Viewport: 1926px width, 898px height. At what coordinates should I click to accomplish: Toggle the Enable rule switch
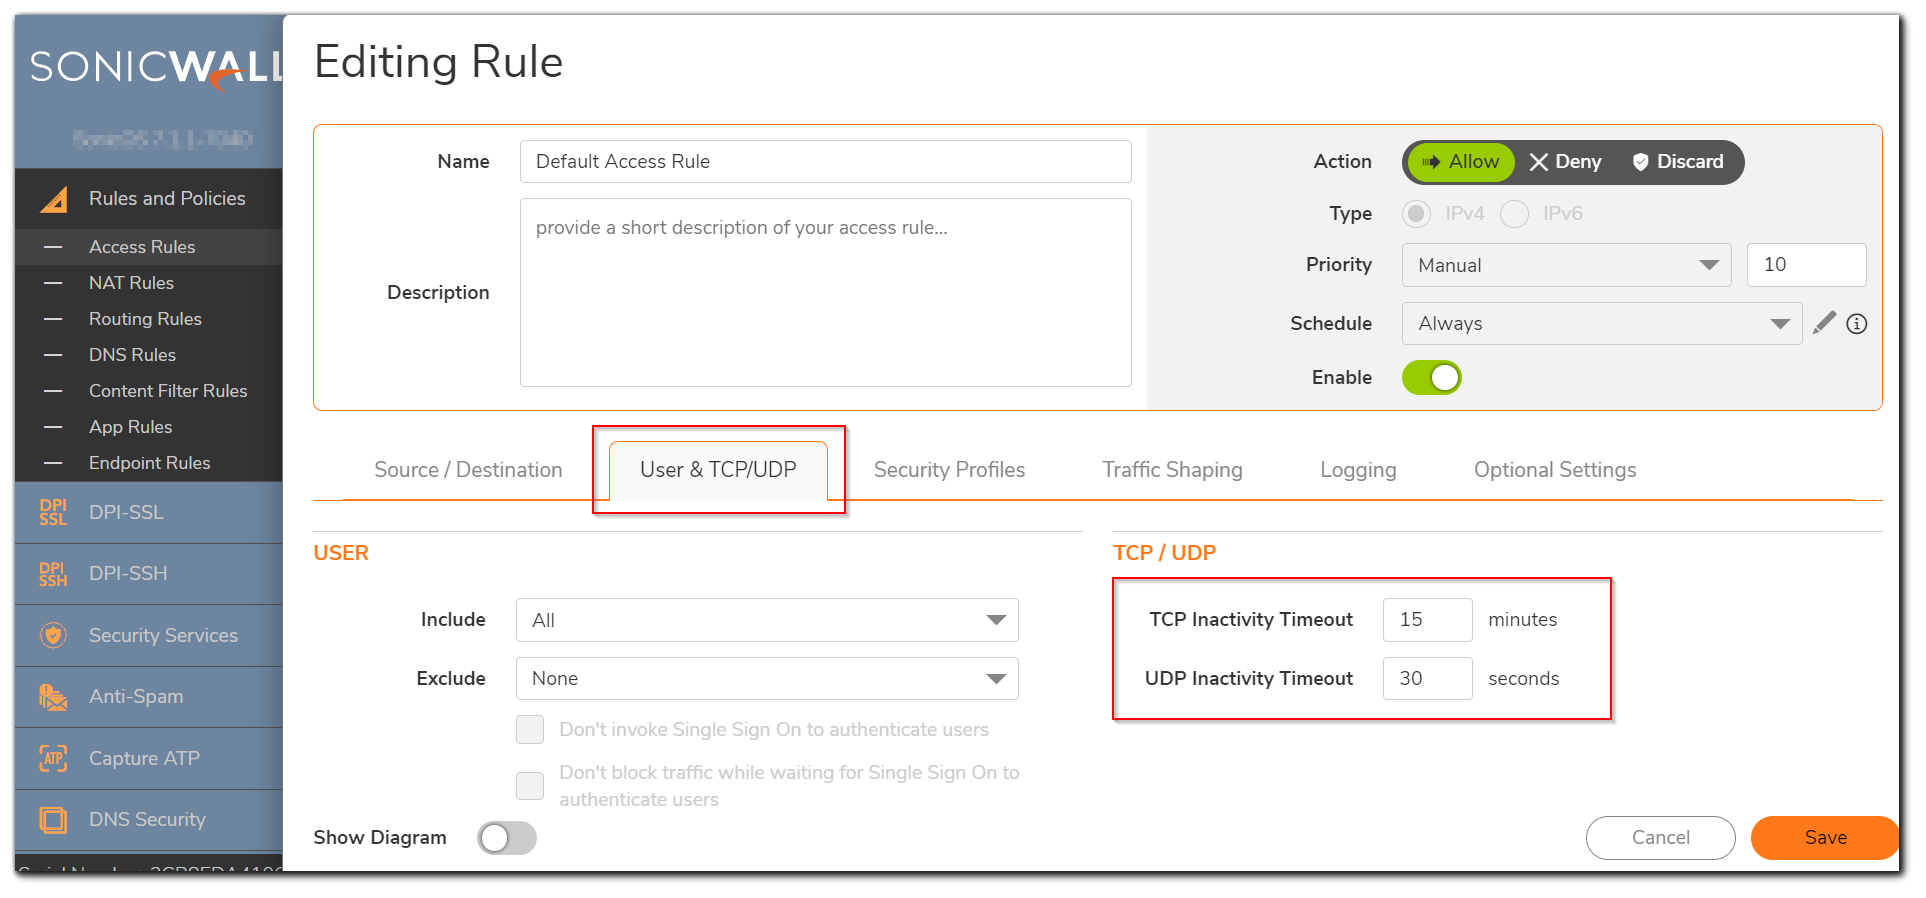click(1432, 378)
